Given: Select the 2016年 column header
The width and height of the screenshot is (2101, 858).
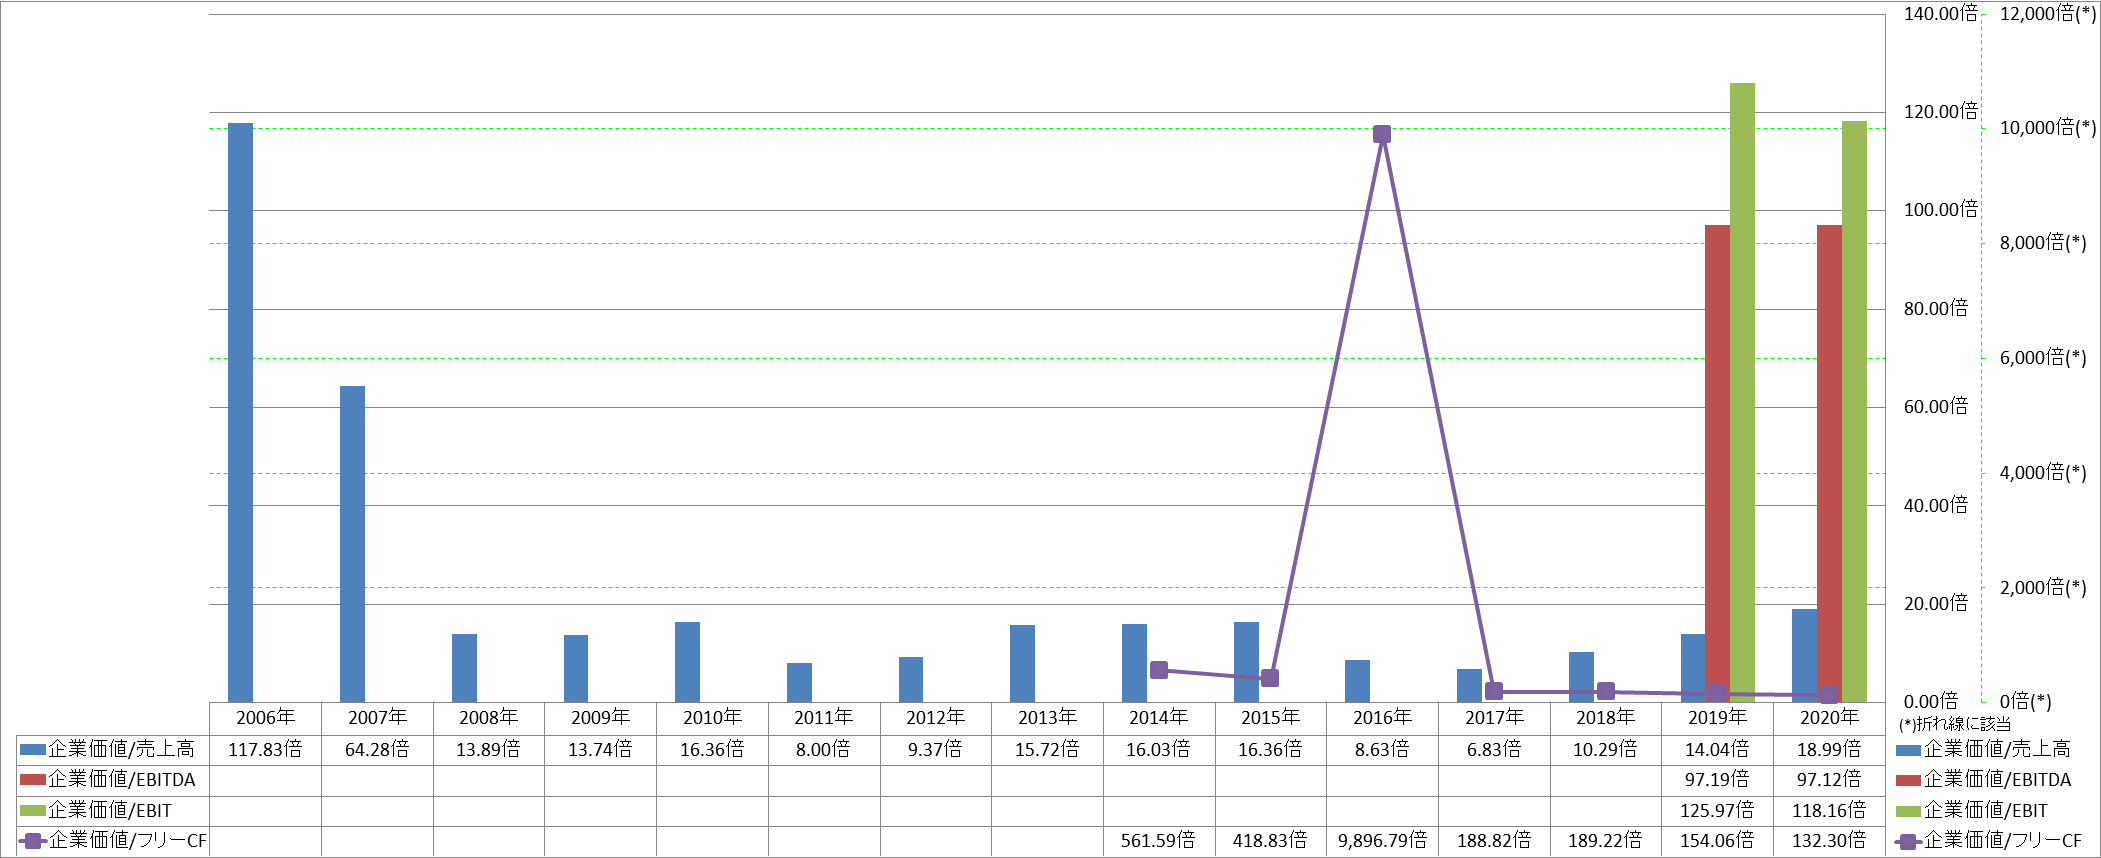Looking at the screenshot, I should coord(1382,718).
